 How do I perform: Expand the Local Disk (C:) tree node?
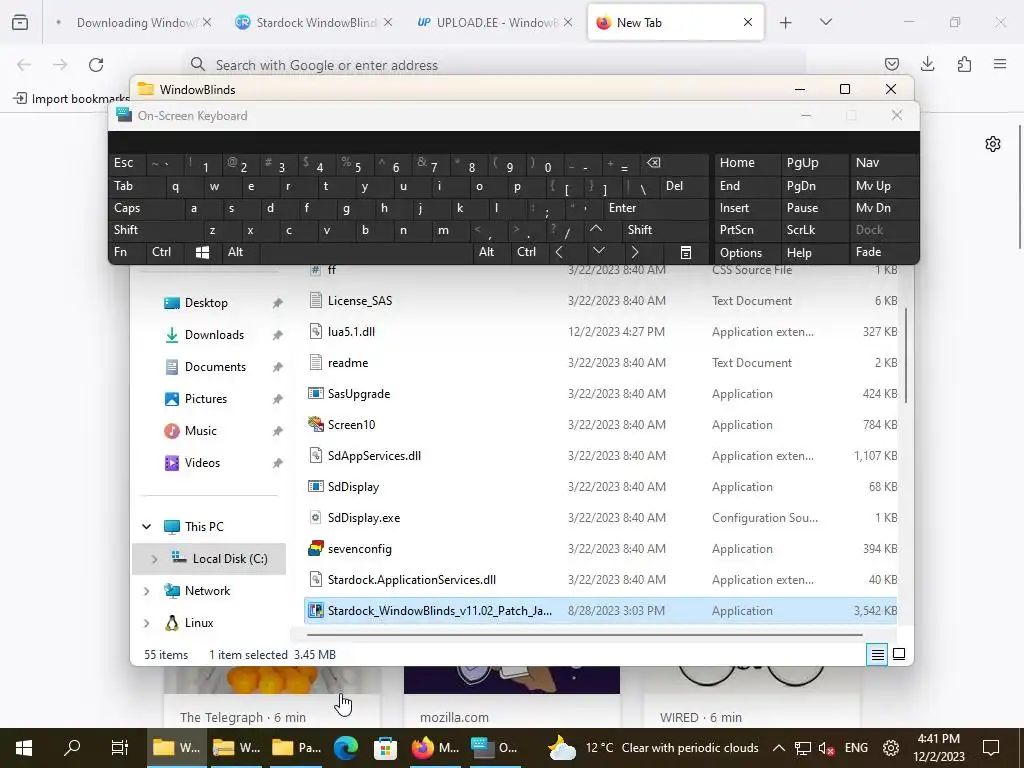pyautogui.click(x=154, y=559)
